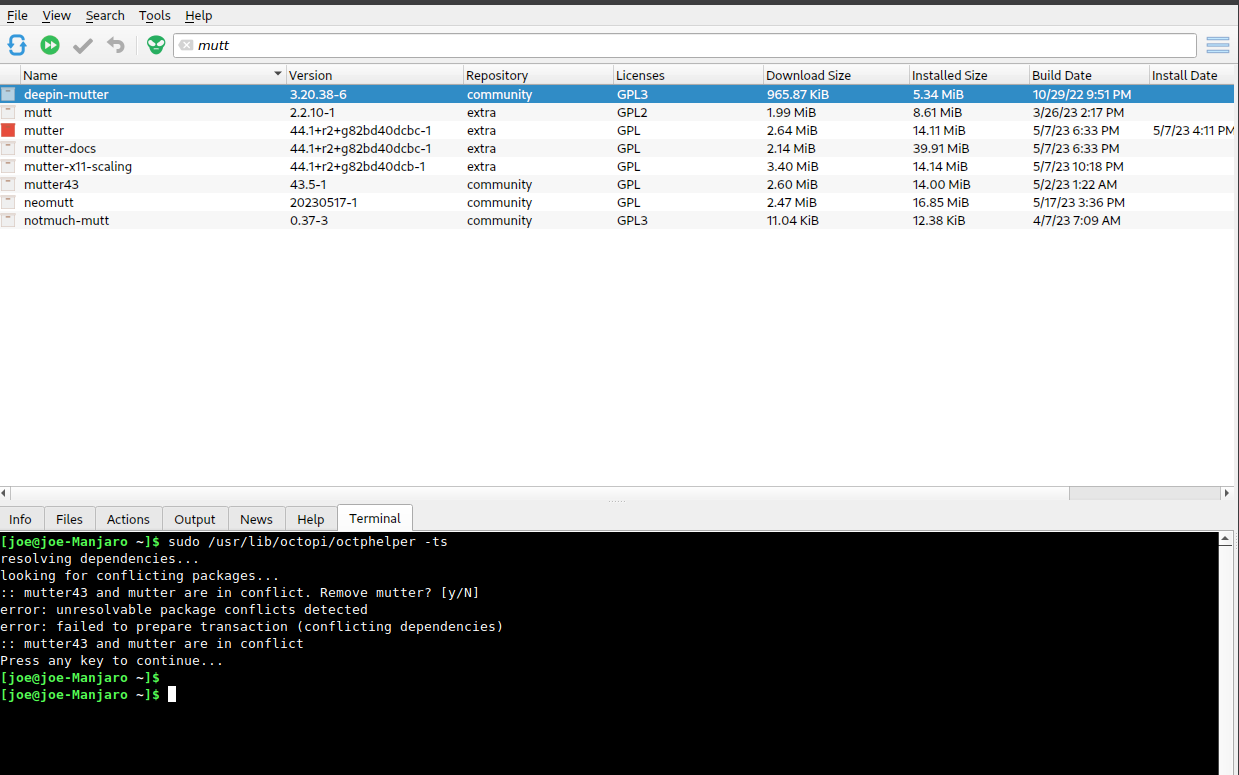
Task: Click the red installed icon of the mutter row
Action: tap(8, 130)
